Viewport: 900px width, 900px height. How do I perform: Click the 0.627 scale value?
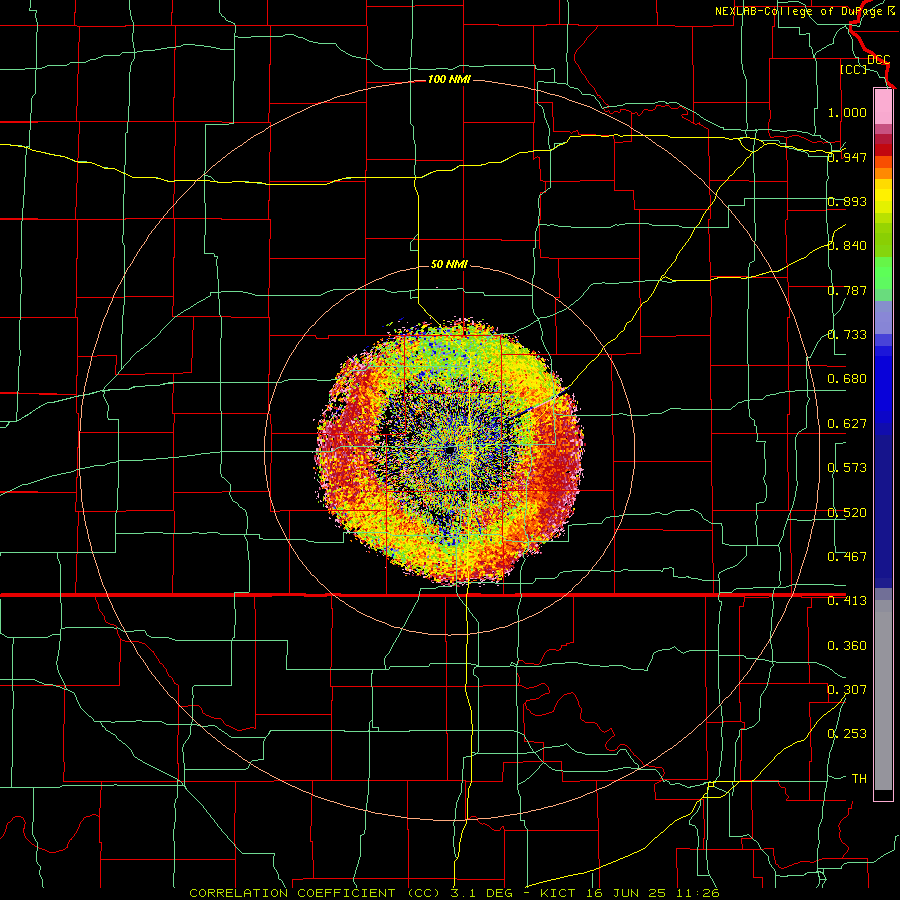pos(847,424)
